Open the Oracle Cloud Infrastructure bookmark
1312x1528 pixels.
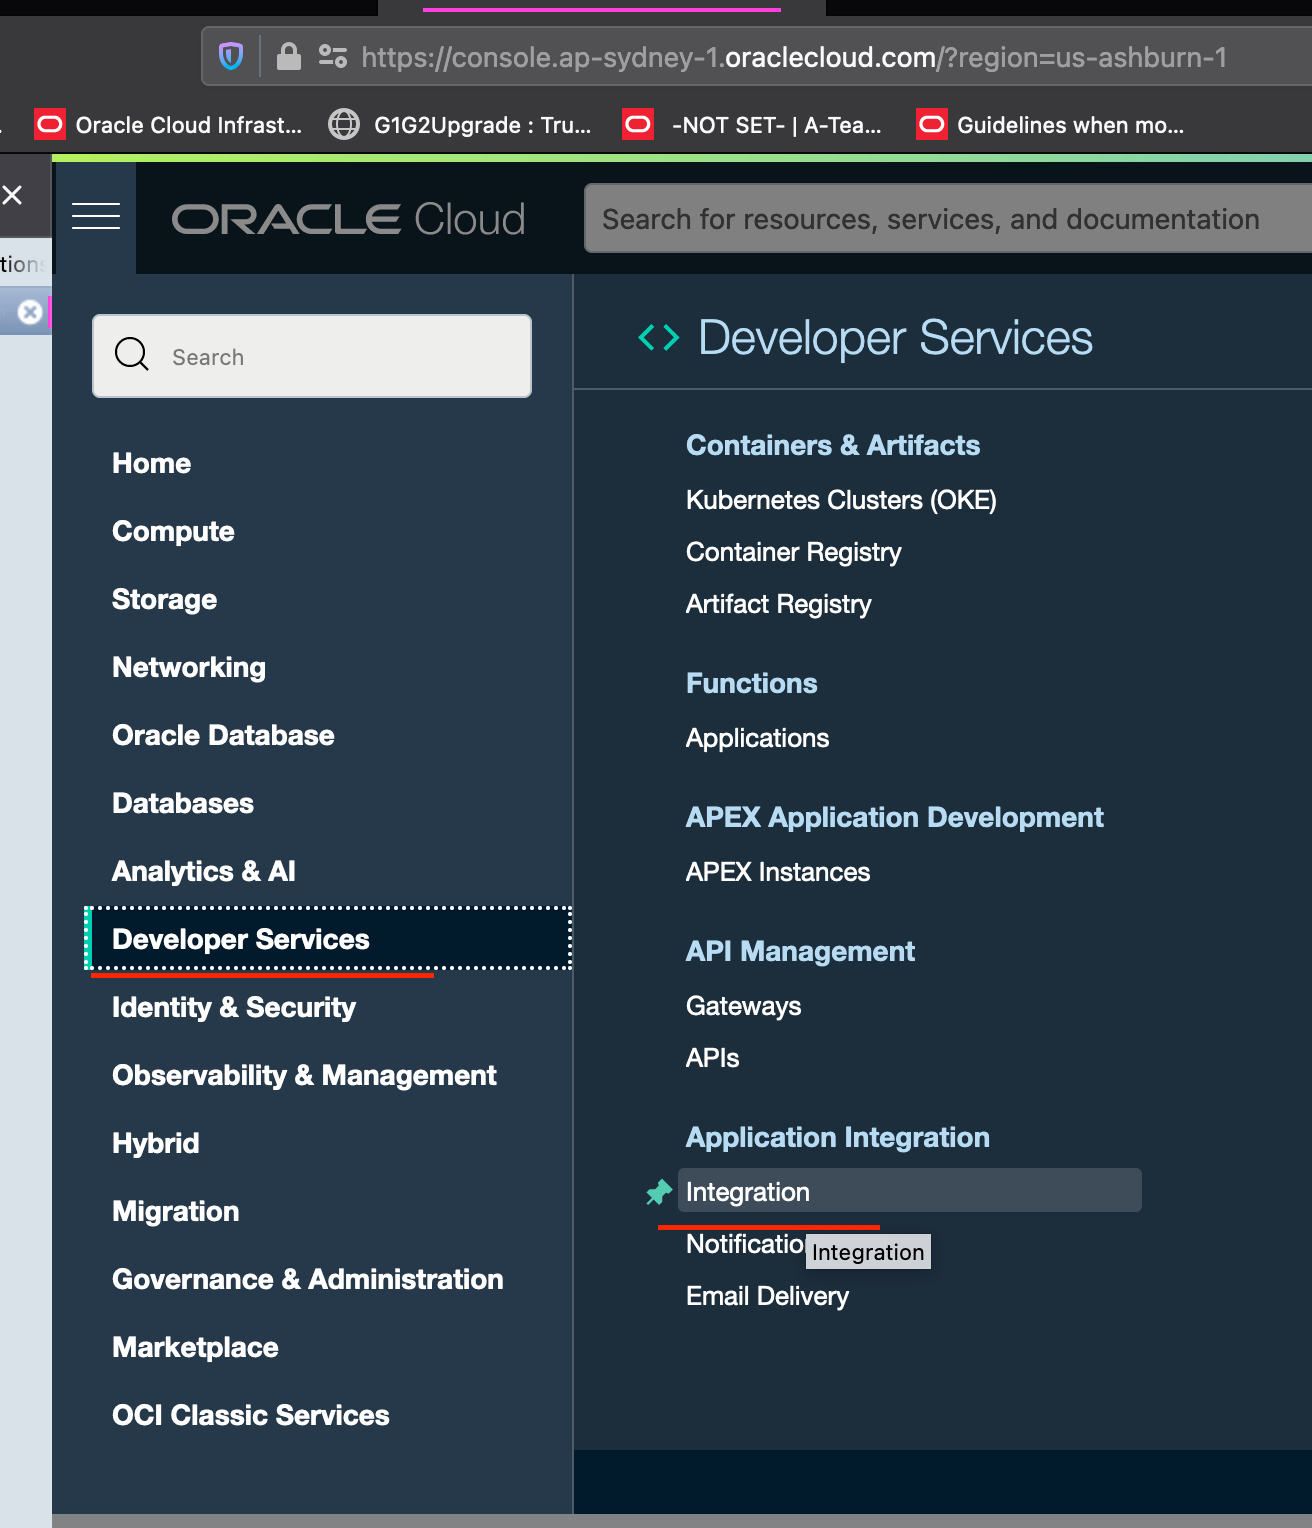[x=168, y=125]
